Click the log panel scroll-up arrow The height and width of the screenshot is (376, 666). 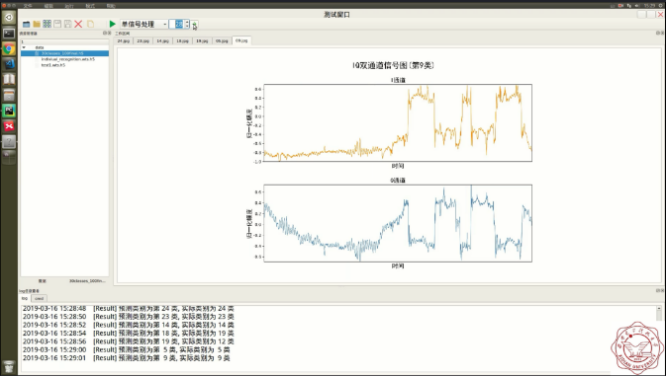coord(659,308)
